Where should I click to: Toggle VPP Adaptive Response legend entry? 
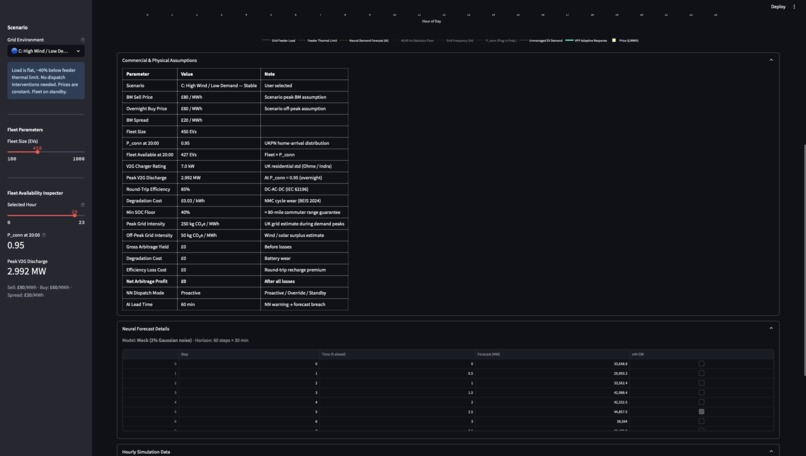coord(586,40)
